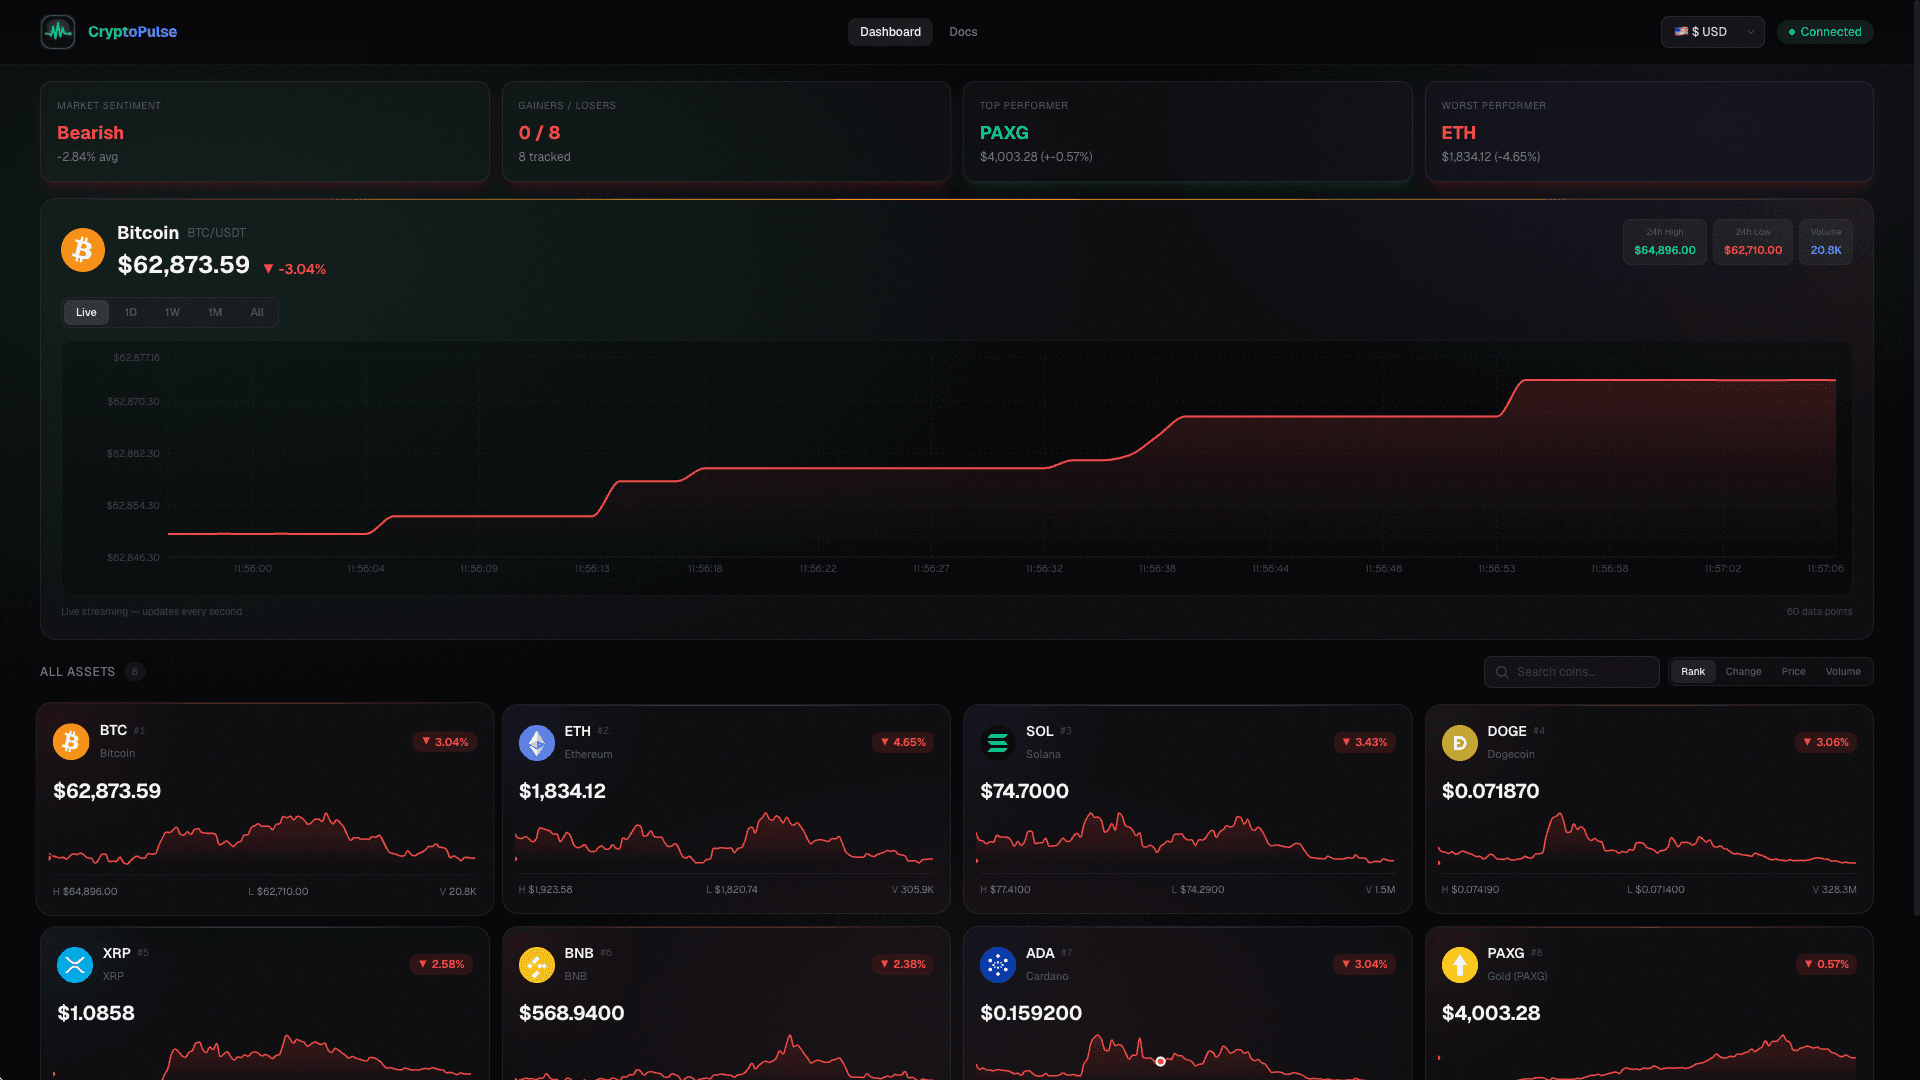Select the 1M chart range
Image resolution: width=1920 pixels, height=1080 pixels.
click(215, 313)
